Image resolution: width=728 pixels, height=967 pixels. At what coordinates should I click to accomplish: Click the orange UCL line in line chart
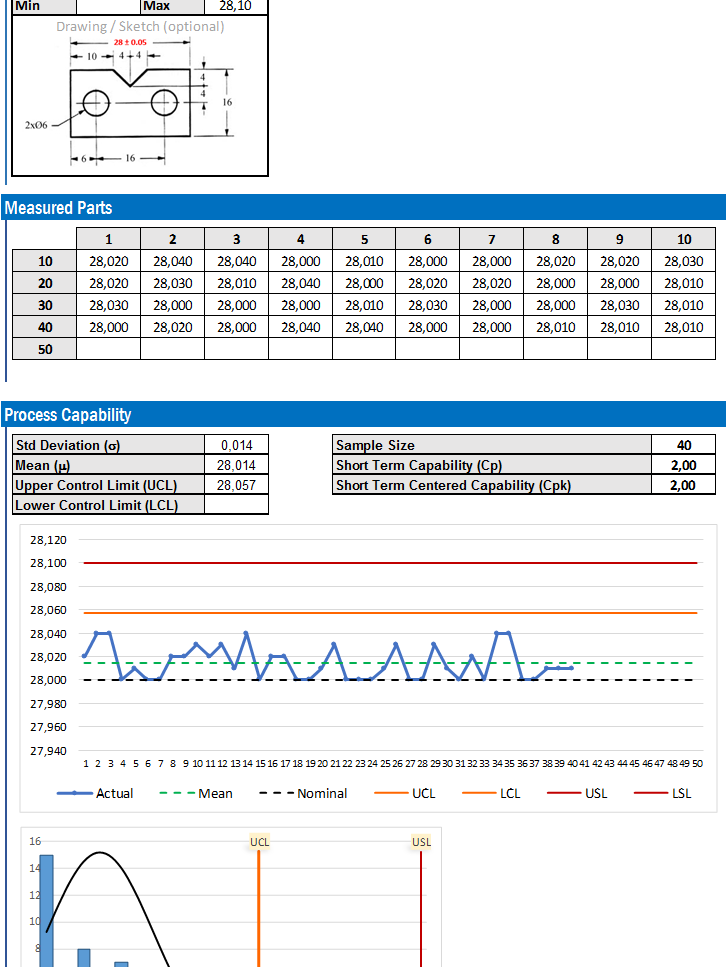point(390,613)
